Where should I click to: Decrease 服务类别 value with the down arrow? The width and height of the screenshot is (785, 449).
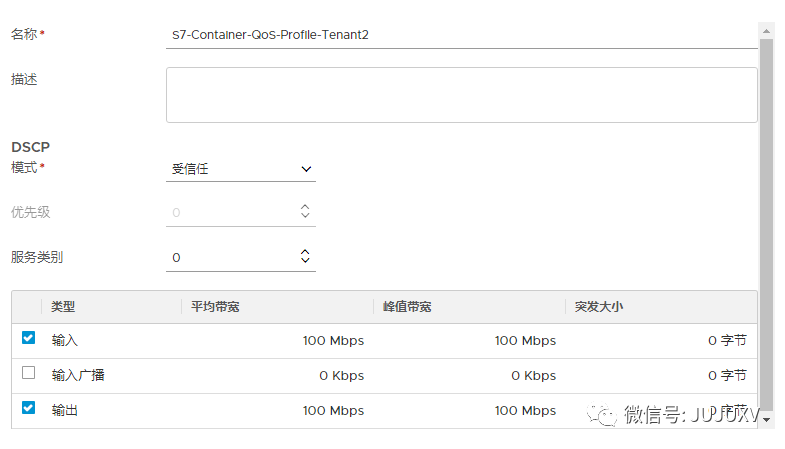[x=306, y=262]
